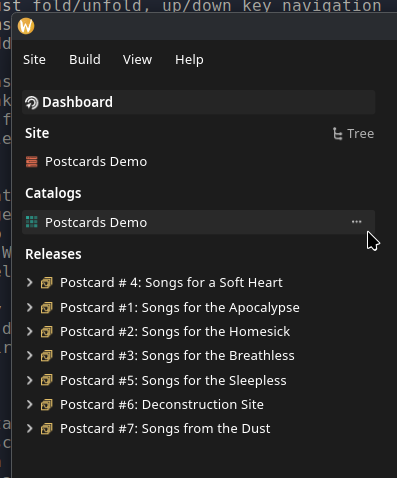Expand Postcard #6: Deconstruction Site
This screenshot has width=397, height=478.
pos(29,404)
